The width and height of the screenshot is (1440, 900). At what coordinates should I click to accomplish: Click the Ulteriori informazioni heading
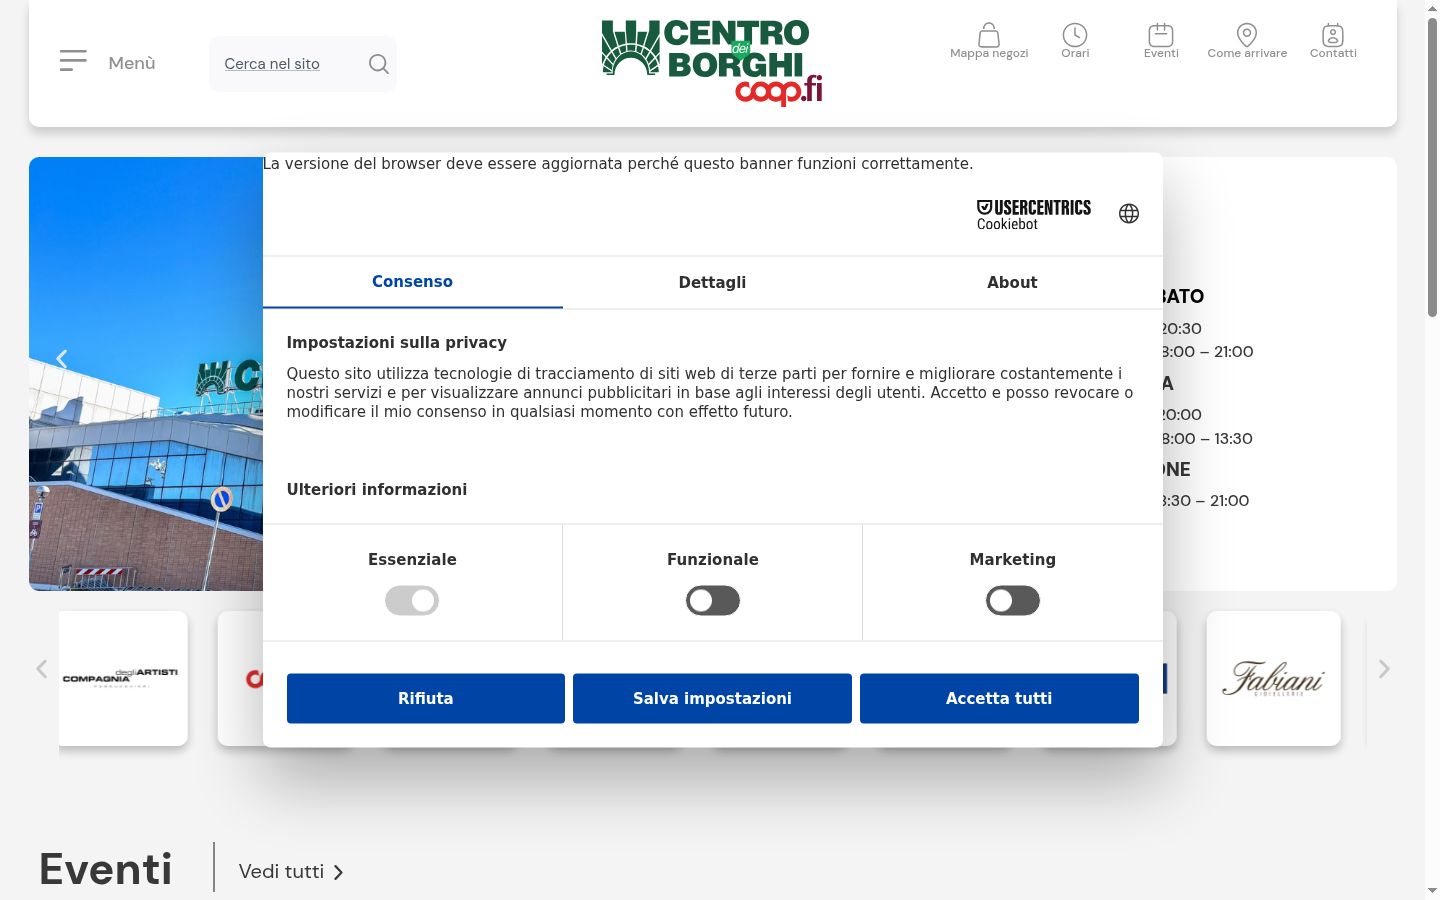(x=377, y=489)
